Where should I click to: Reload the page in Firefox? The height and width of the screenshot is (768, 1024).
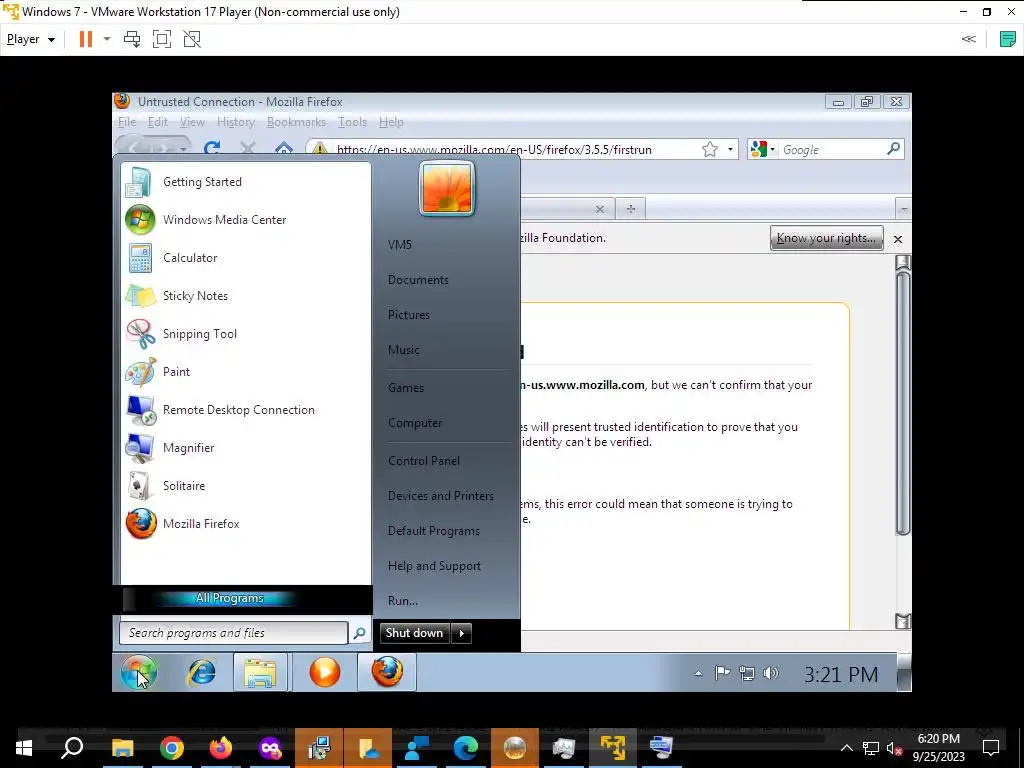[x=212, y=149]
